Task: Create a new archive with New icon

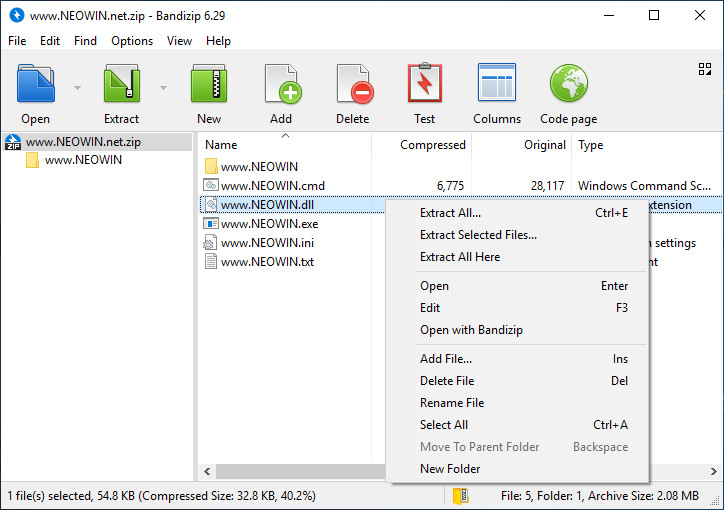Action: point(209,84)
